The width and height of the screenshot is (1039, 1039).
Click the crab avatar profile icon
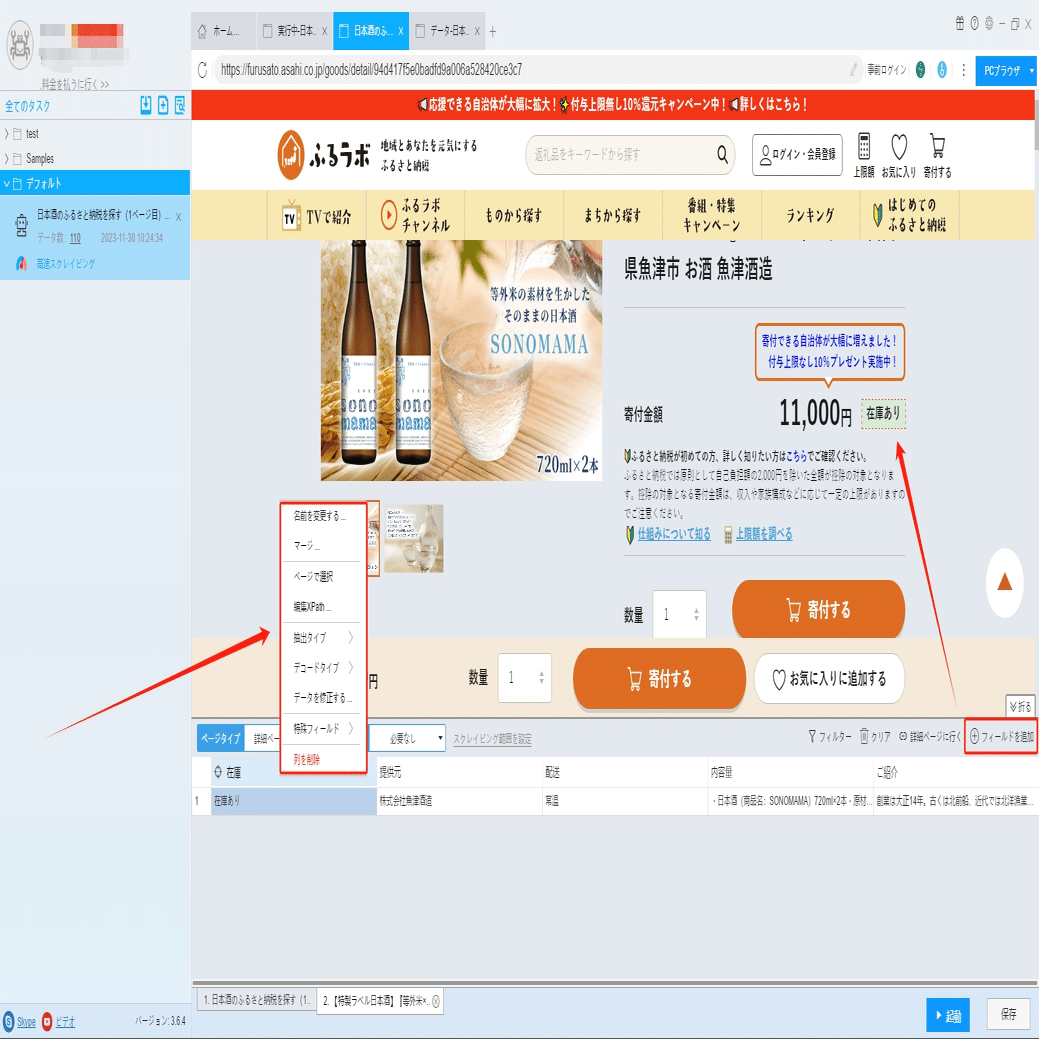pos(20,44)
